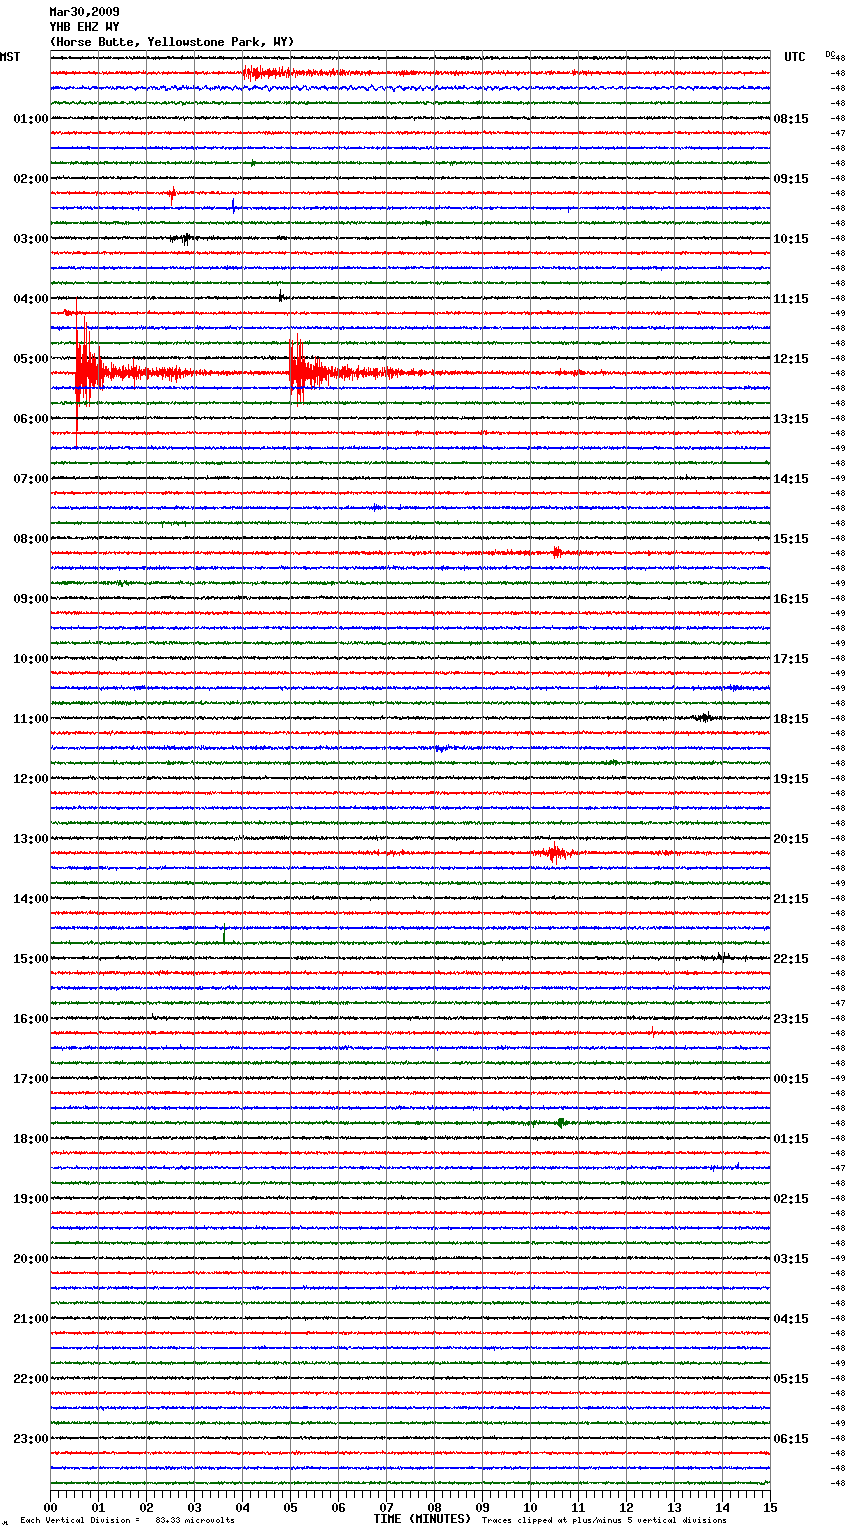Select the "03:00" MST hour label

pyautogui.click(x=31, y=239)
